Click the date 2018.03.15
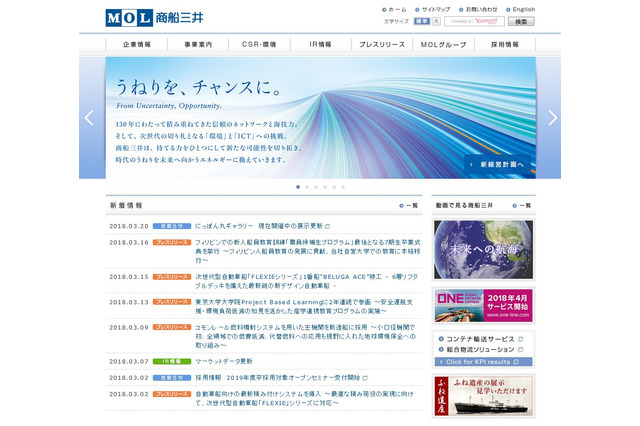 pyautogui.click(x=129, y=277)
